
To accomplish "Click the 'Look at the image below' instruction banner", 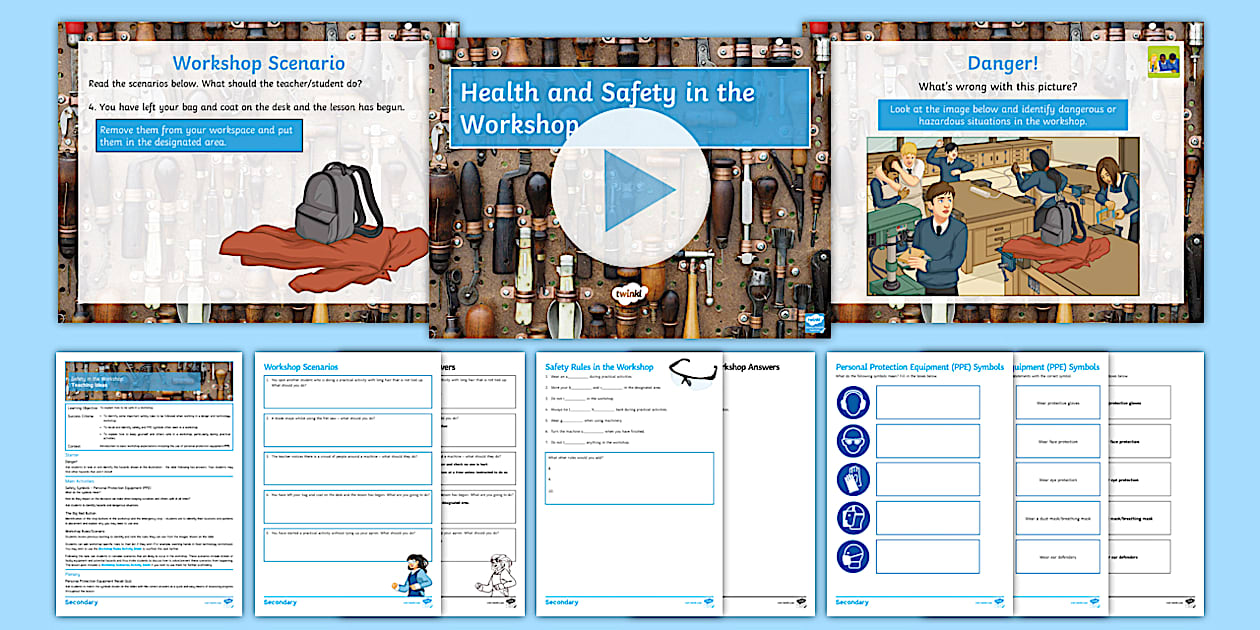I will tap(1003, 113).
